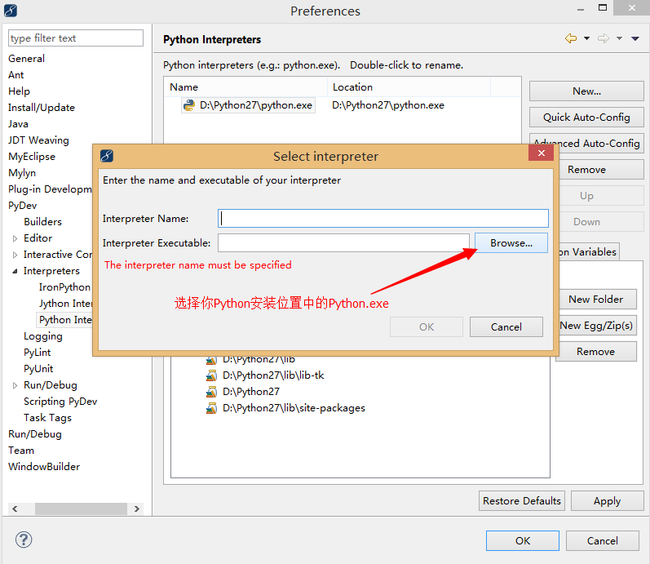Select Jython Interpreter entry
This screenshot has width=650, height=564.
click(65, 304)
